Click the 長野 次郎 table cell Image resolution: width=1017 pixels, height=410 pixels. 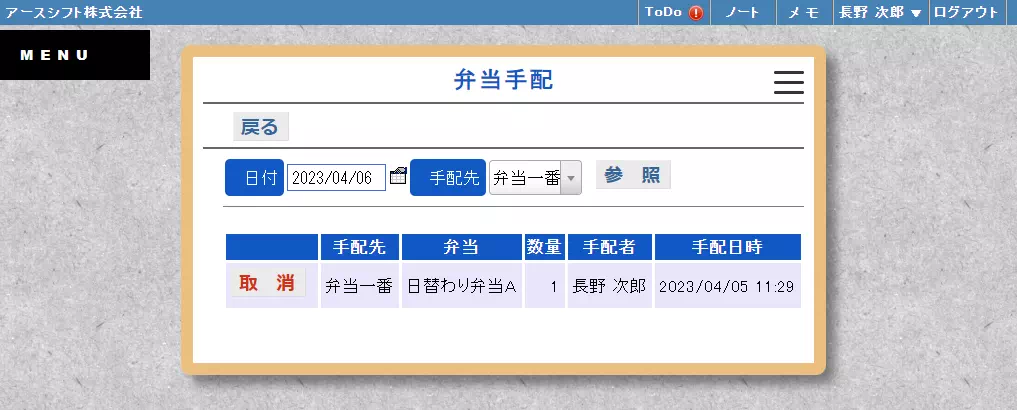610,285
